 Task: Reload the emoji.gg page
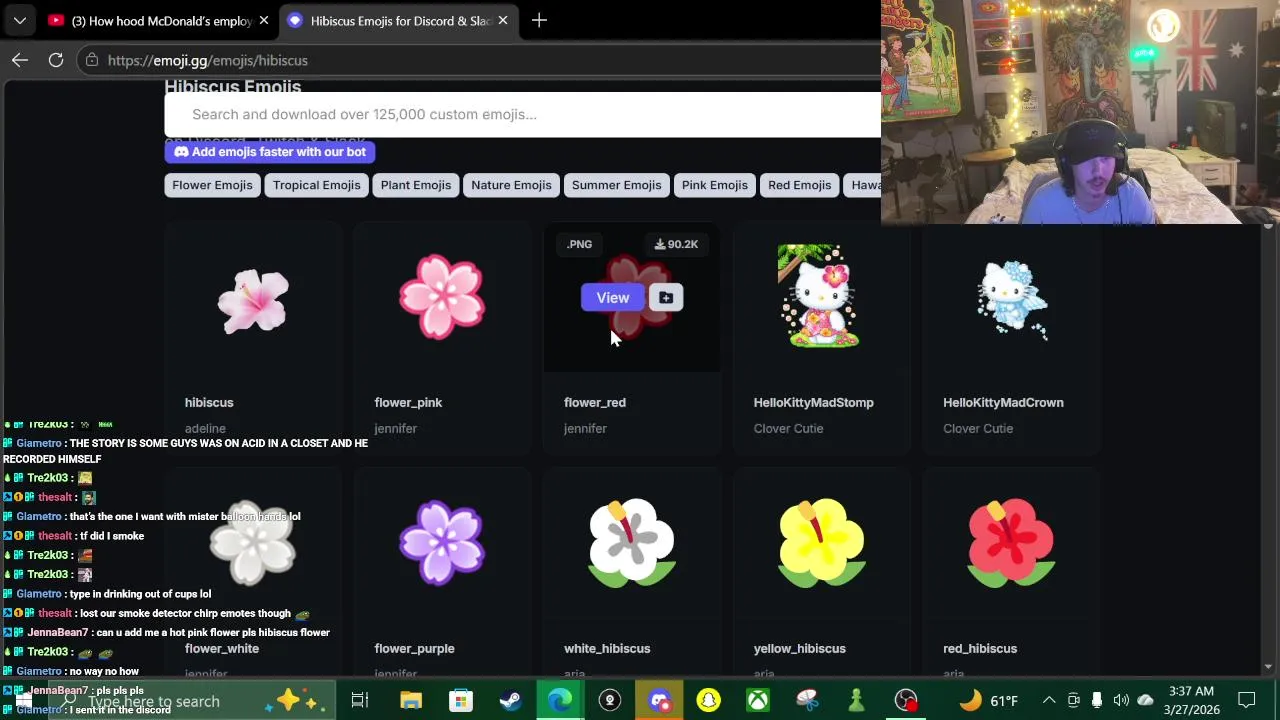tap(56, 60)
